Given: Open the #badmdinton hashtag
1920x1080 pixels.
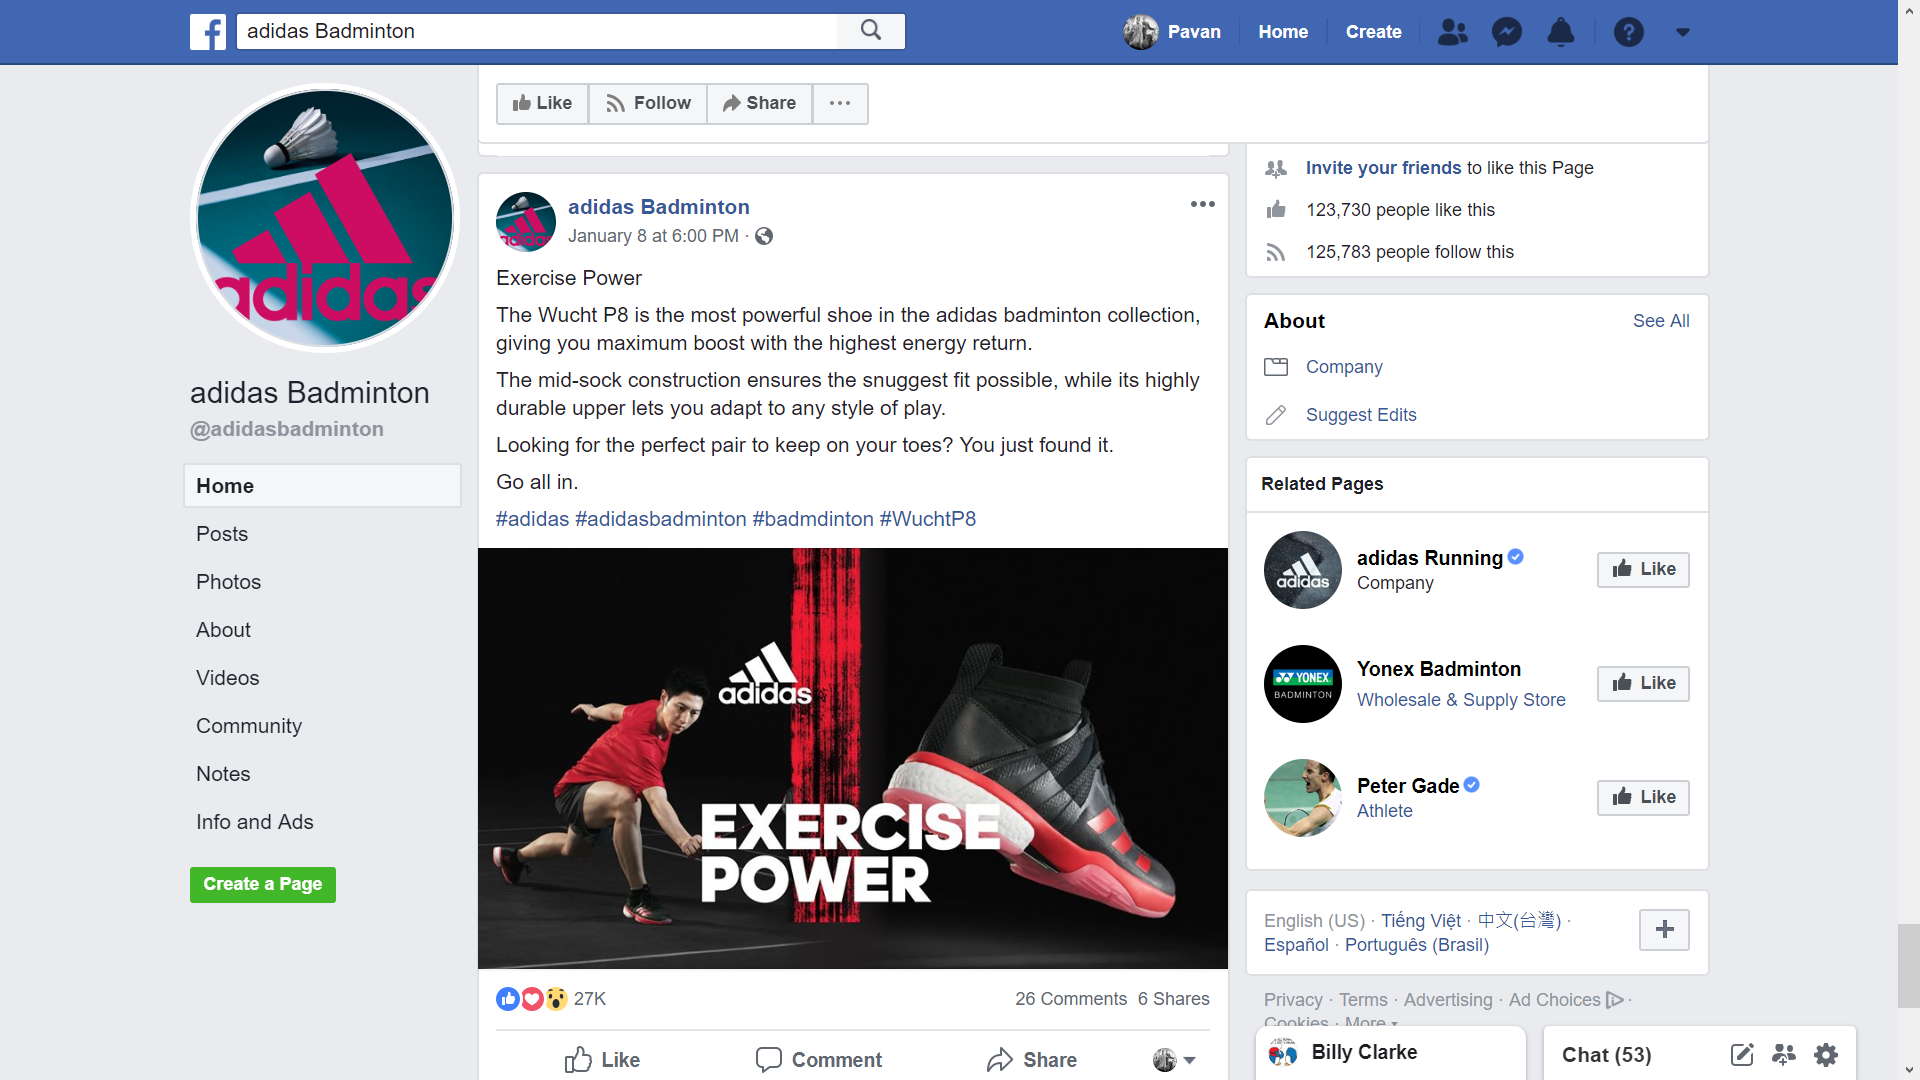Looking at the screenshot, I should (812, 519).
